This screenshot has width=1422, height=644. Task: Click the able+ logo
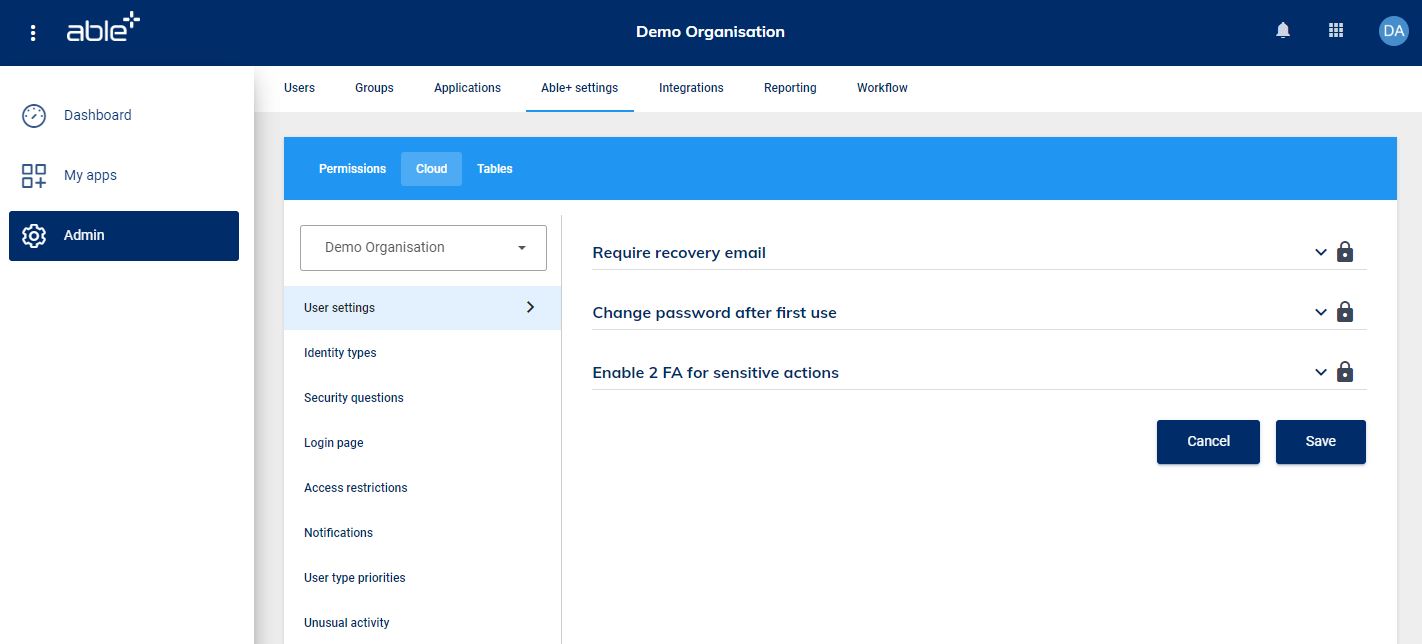pyautogui.click(x=103, y=30)
